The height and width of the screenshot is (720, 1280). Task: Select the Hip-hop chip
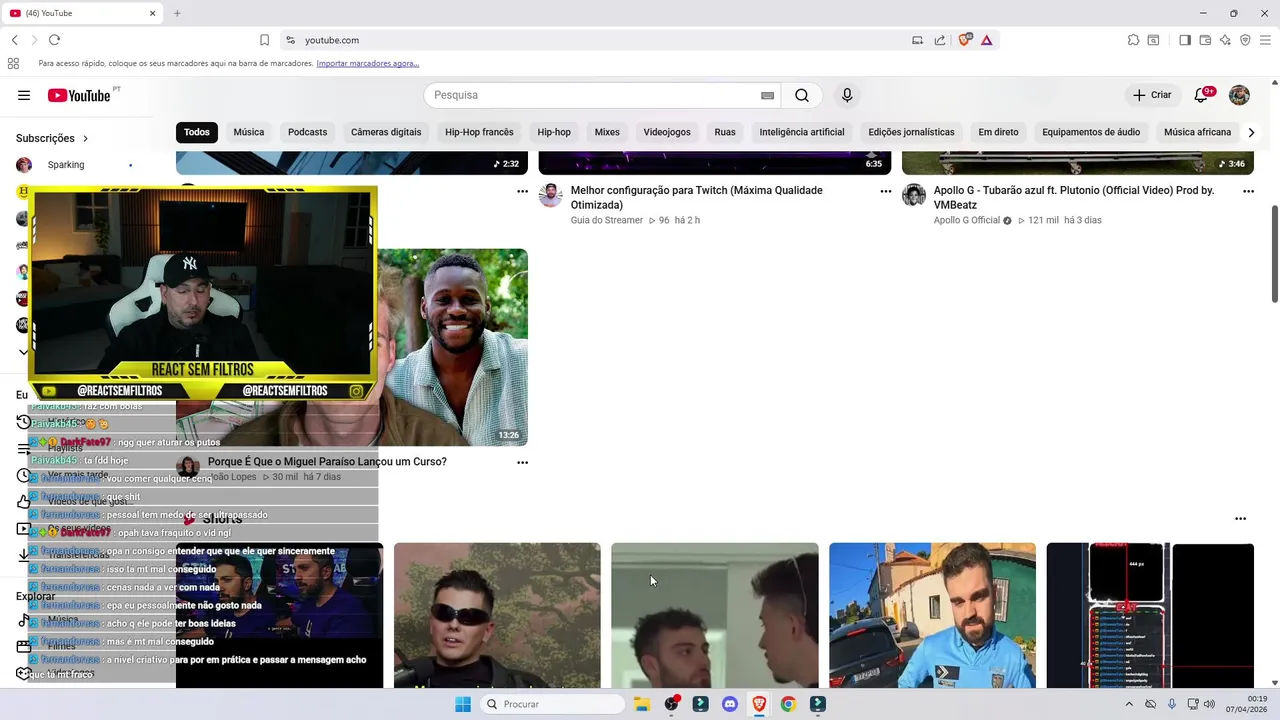(554, 132)
